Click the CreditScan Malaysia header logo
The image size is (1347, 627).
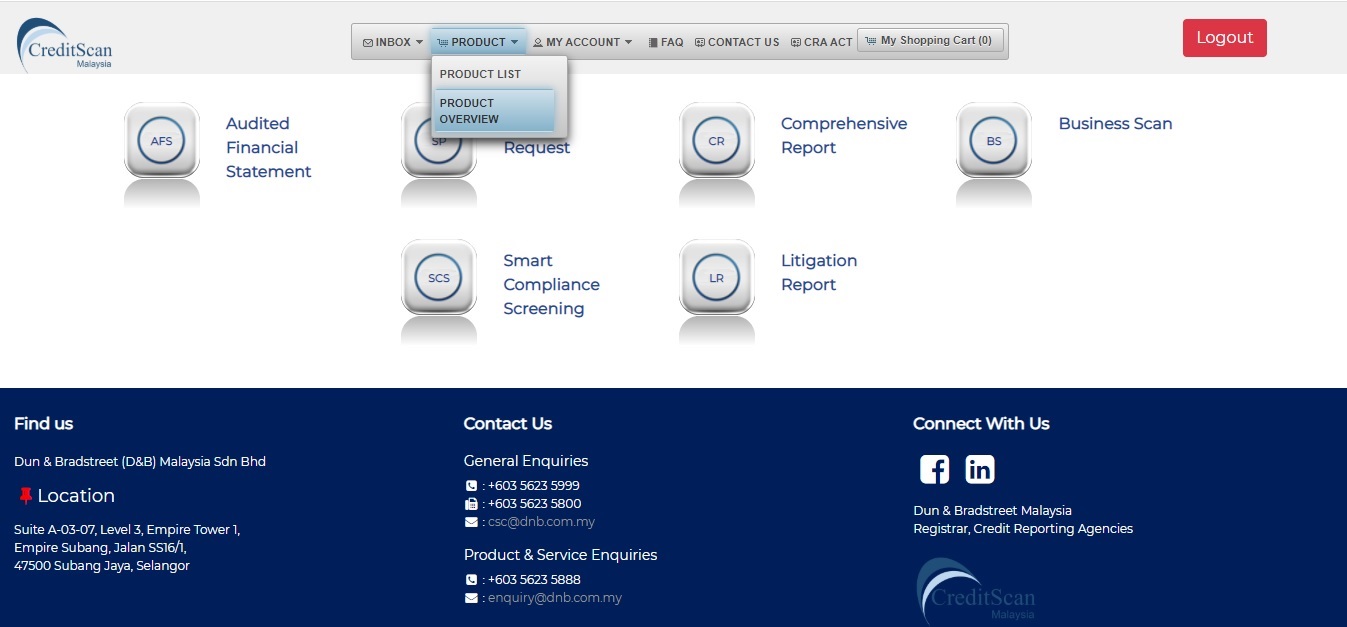65,45
